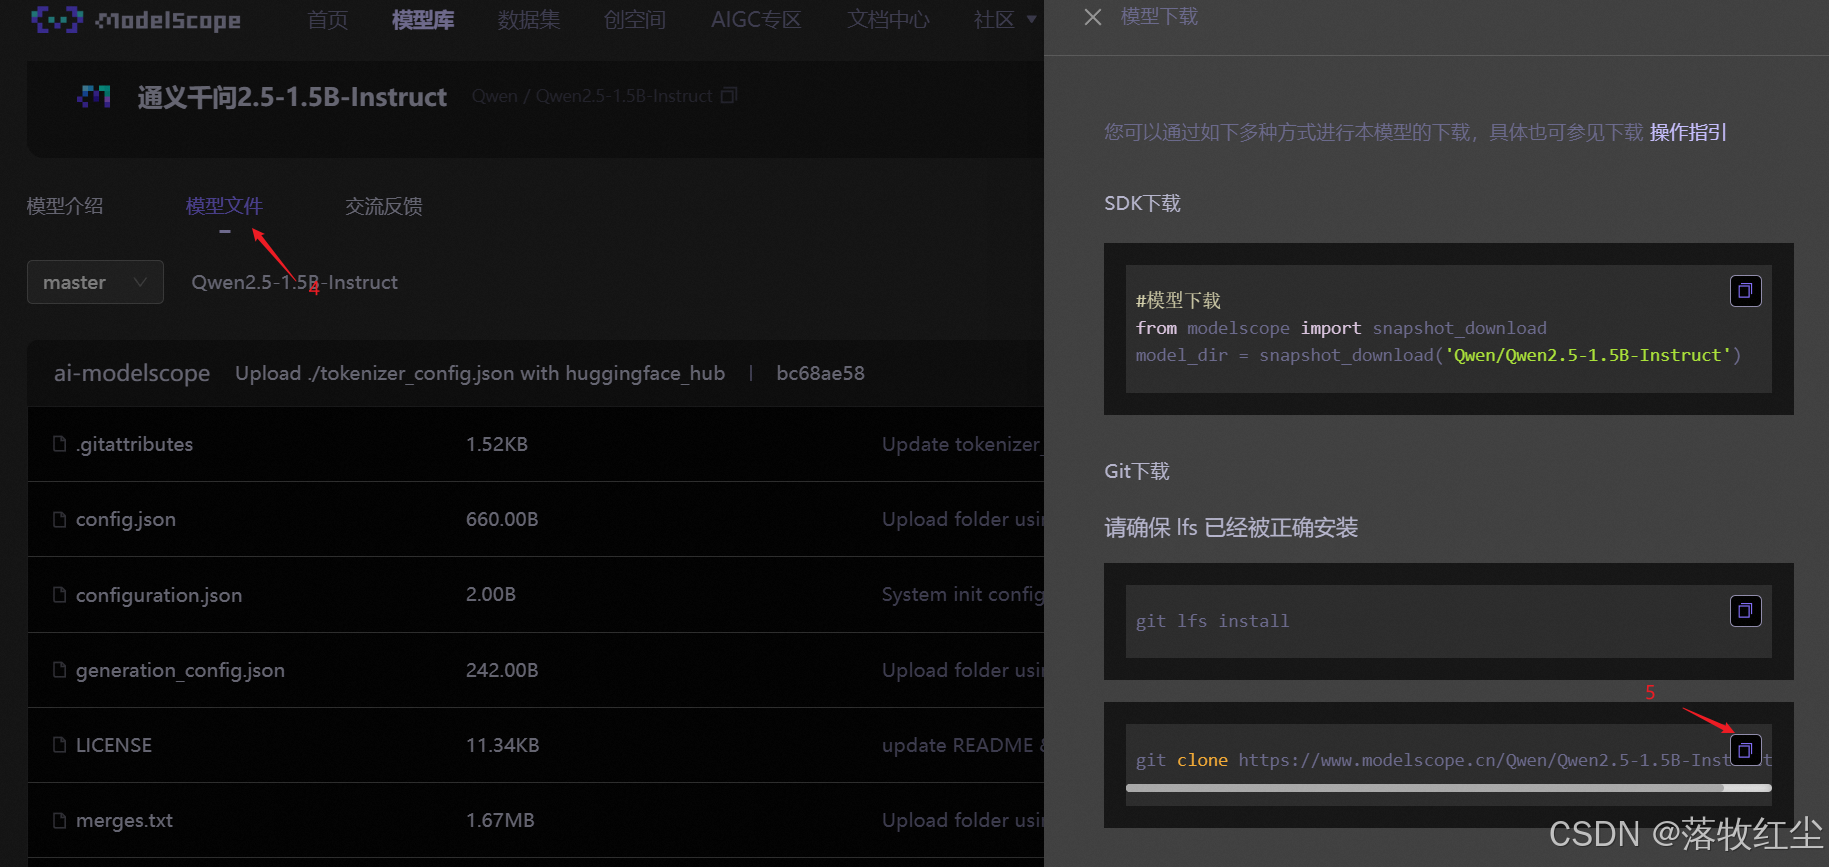The width and height of the screenshot is (1829, 867).
Task: Click the ModelScope logo
Action: tap(136, 19)
